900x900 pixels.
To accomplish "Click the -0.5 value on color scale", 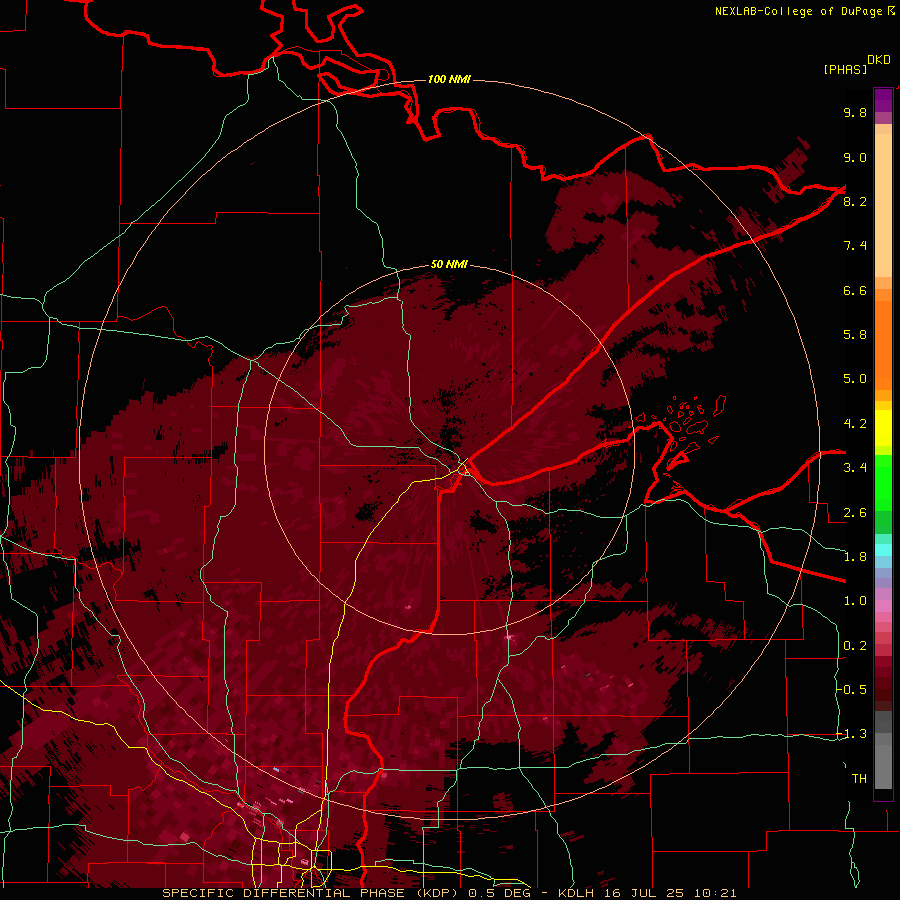I will [x=851, y=690].
